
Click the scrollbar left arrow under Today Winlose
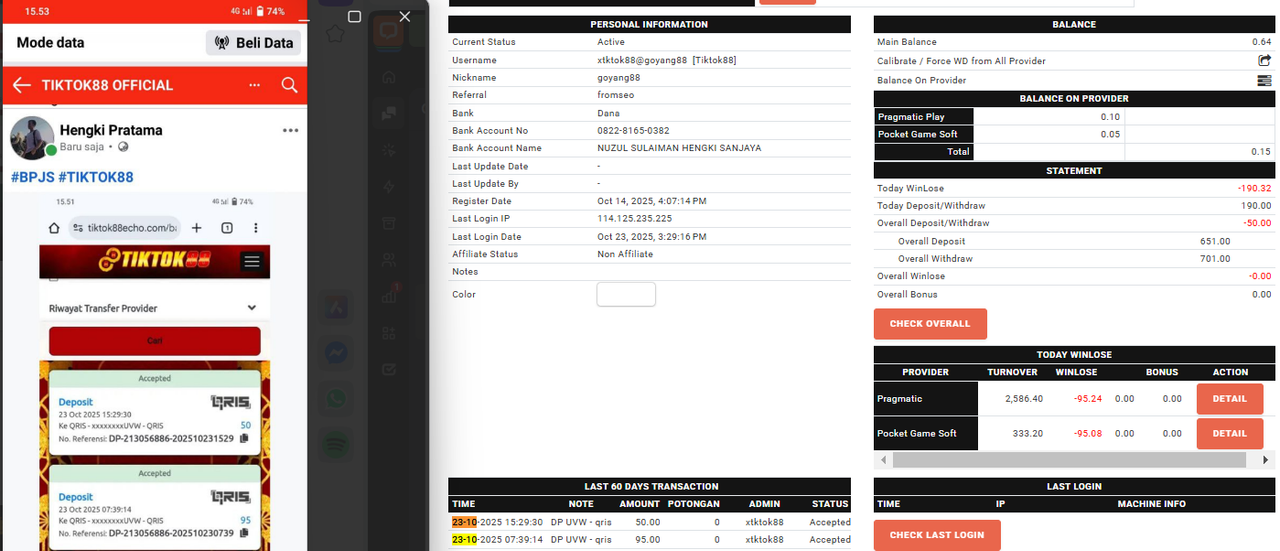pos(883,460)
